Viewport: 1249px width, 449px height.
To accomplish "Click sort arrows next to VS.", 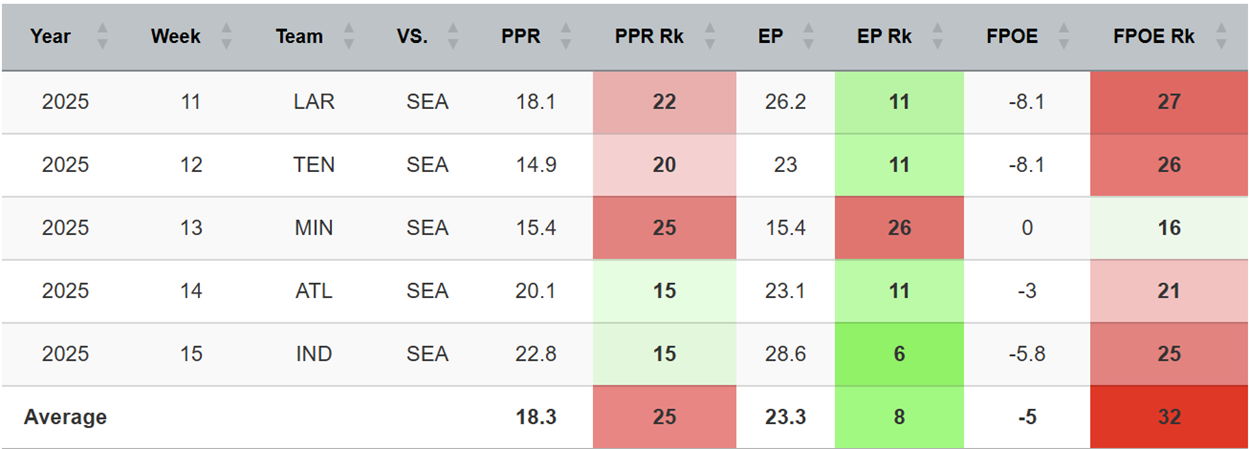I will point(453,37).
